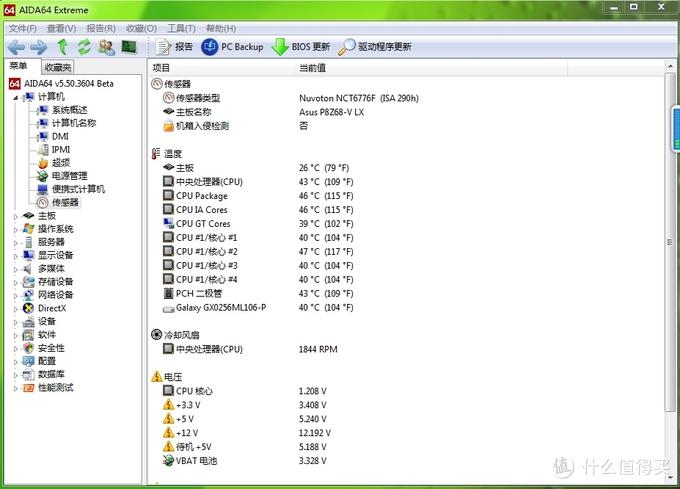This screenshot has width=680, height=489.
Task: Click the 性能测试 tree icon
Action: (28, 388)
